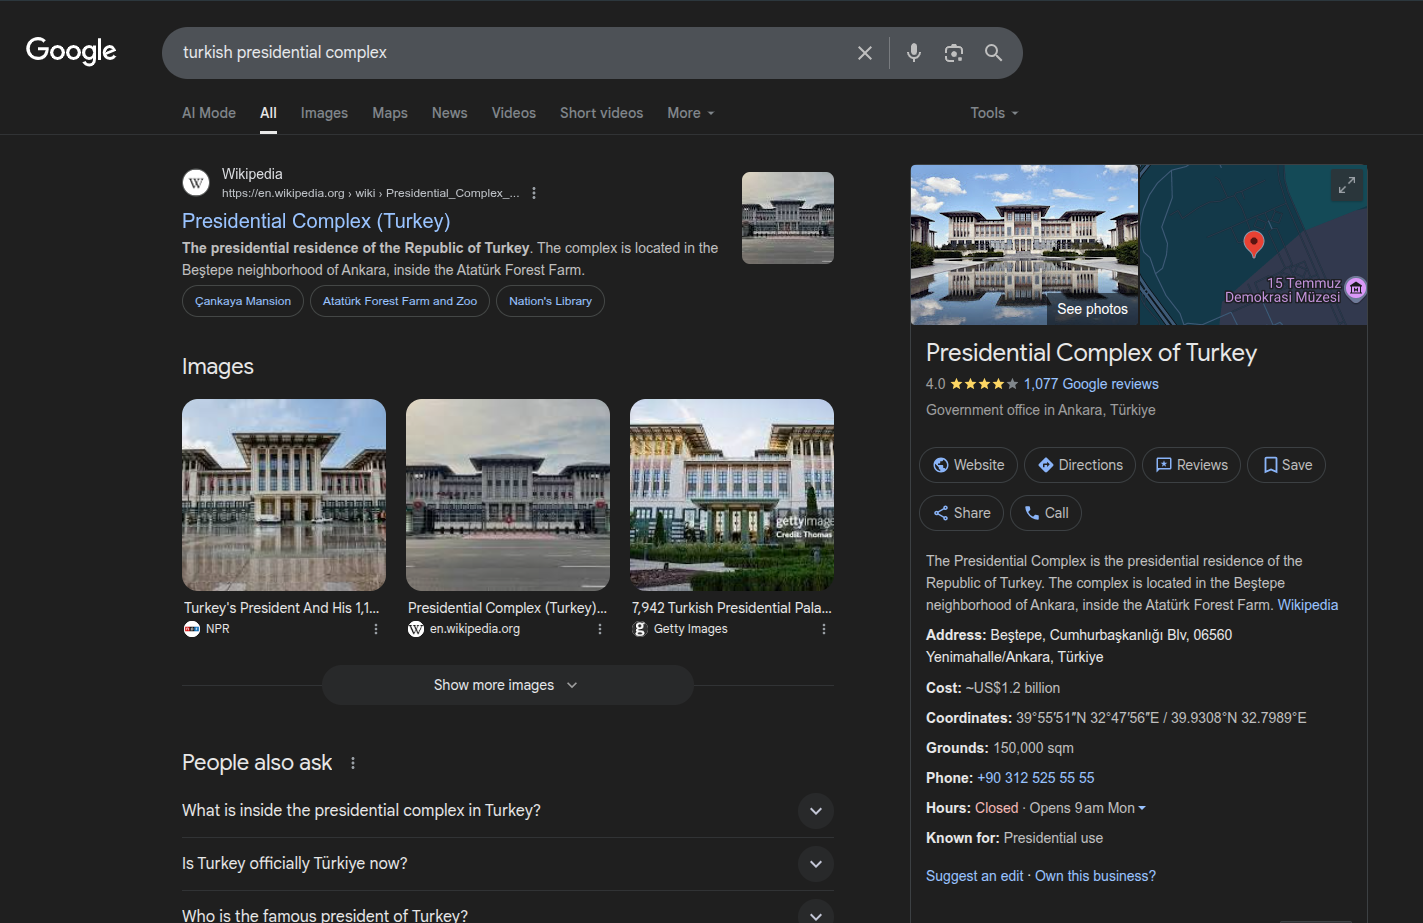Click the Google logo

coord(71,51)
